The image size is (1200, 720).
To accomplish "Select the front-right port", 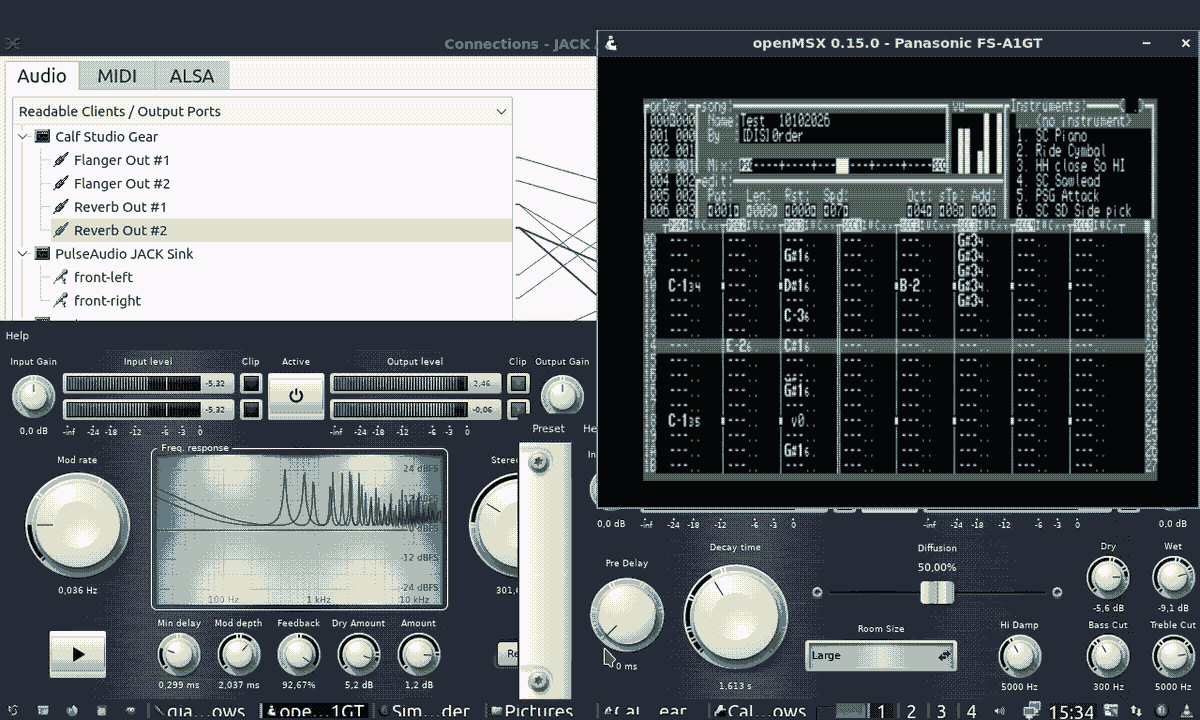I will (107, 301).
